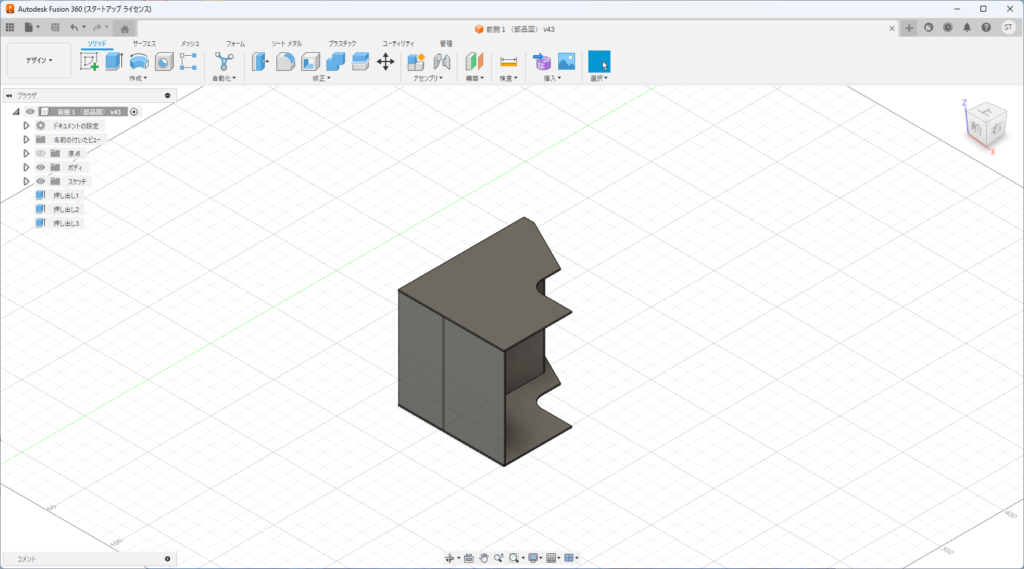Select the Orbit navigation tool
The width and height of the screenshot is (1024, 569).
(x=449, y=558)
